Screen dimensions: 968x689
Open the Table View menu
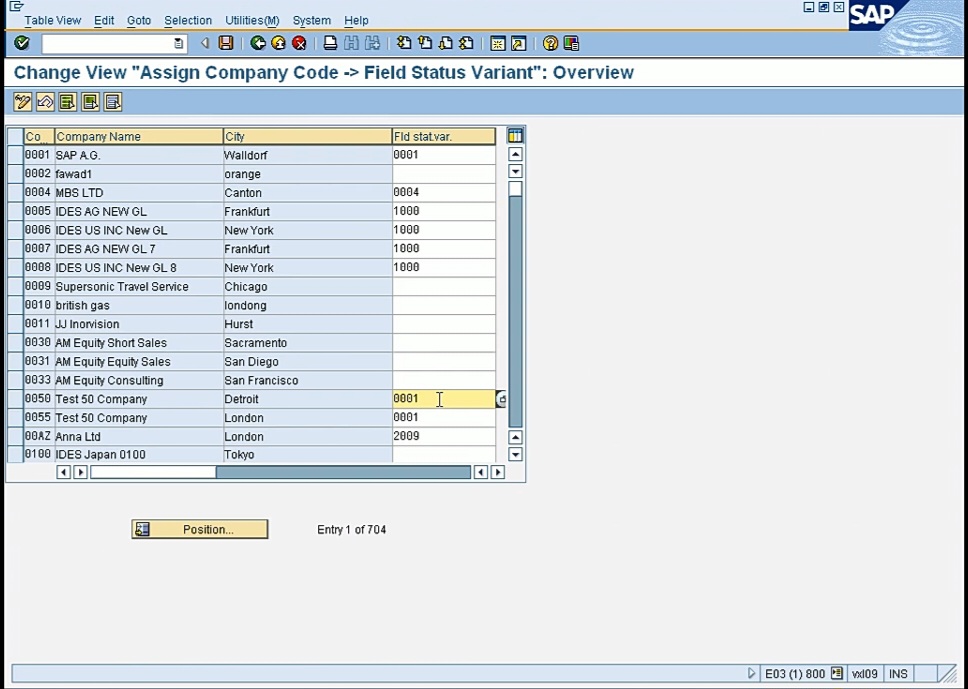click(x=52, y=20)
